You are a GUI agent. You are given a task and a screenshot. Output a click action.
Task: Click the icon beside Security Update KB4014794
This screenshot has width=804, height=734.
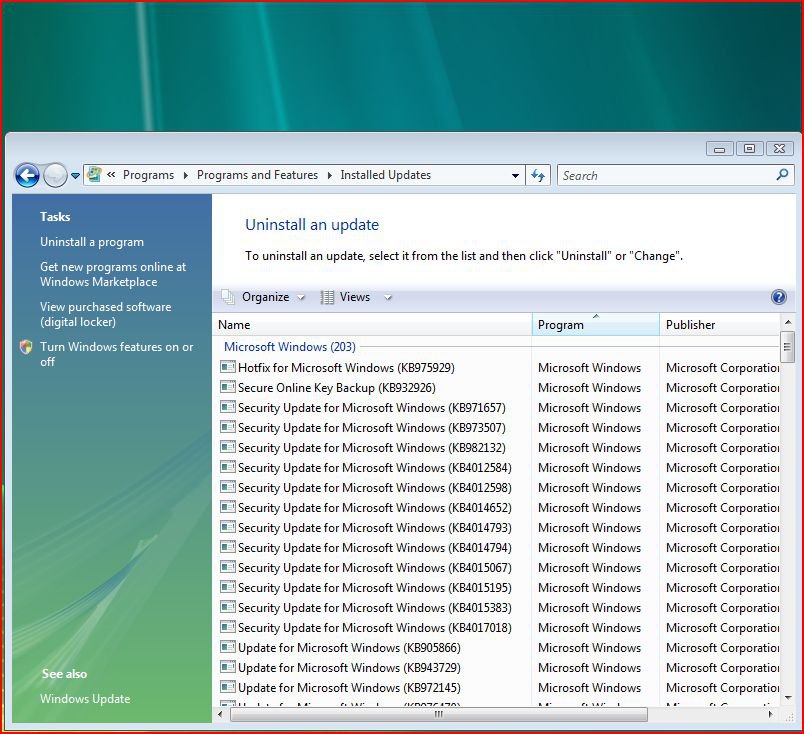click(228, 547)
